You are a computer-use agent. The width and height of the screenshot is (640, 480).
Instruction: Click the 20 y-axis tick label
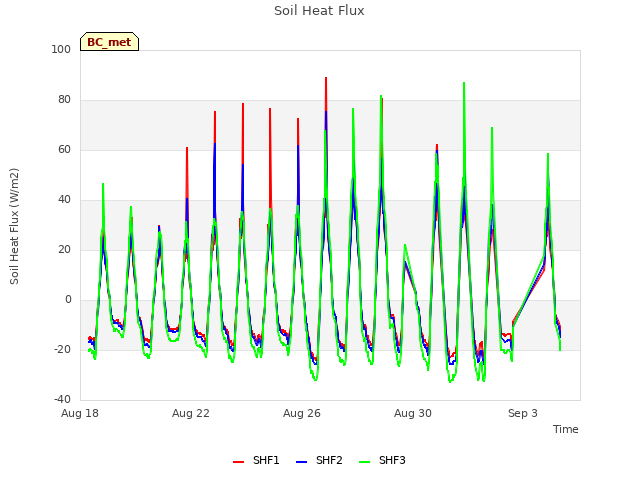click(x=64, y=249)
